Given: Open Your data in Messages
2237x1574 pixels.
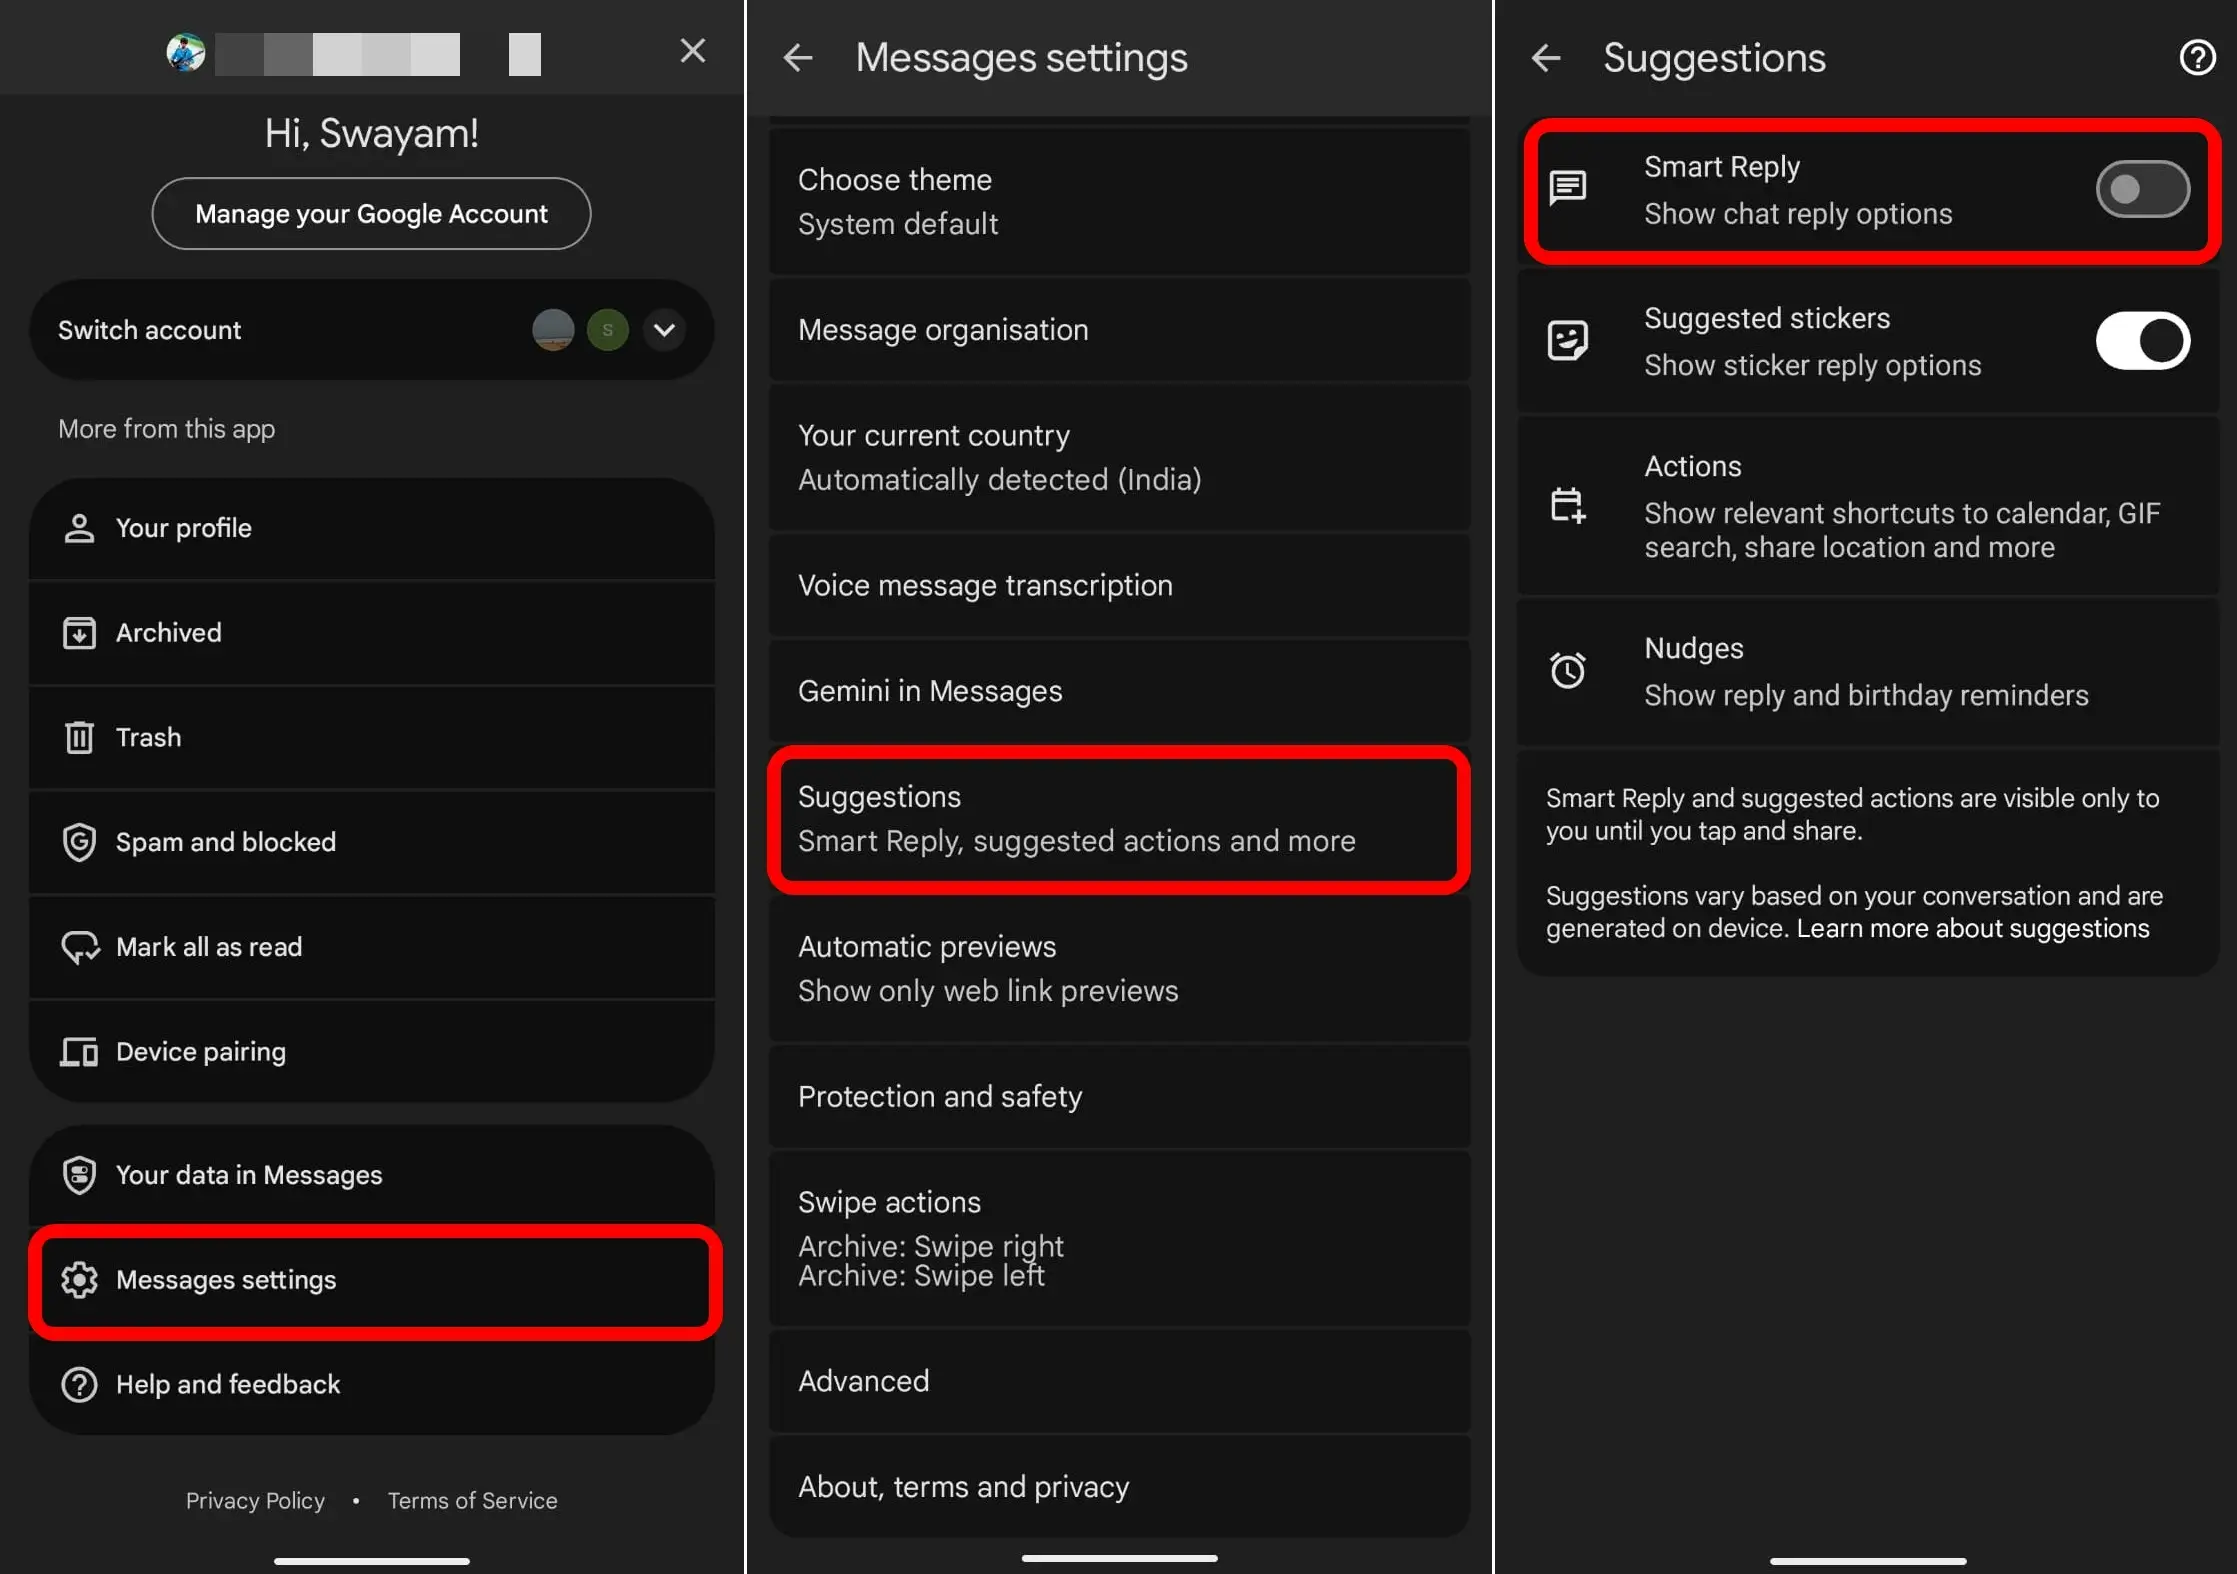Looking at the screenshot, I should click(x=247, y=1174).
